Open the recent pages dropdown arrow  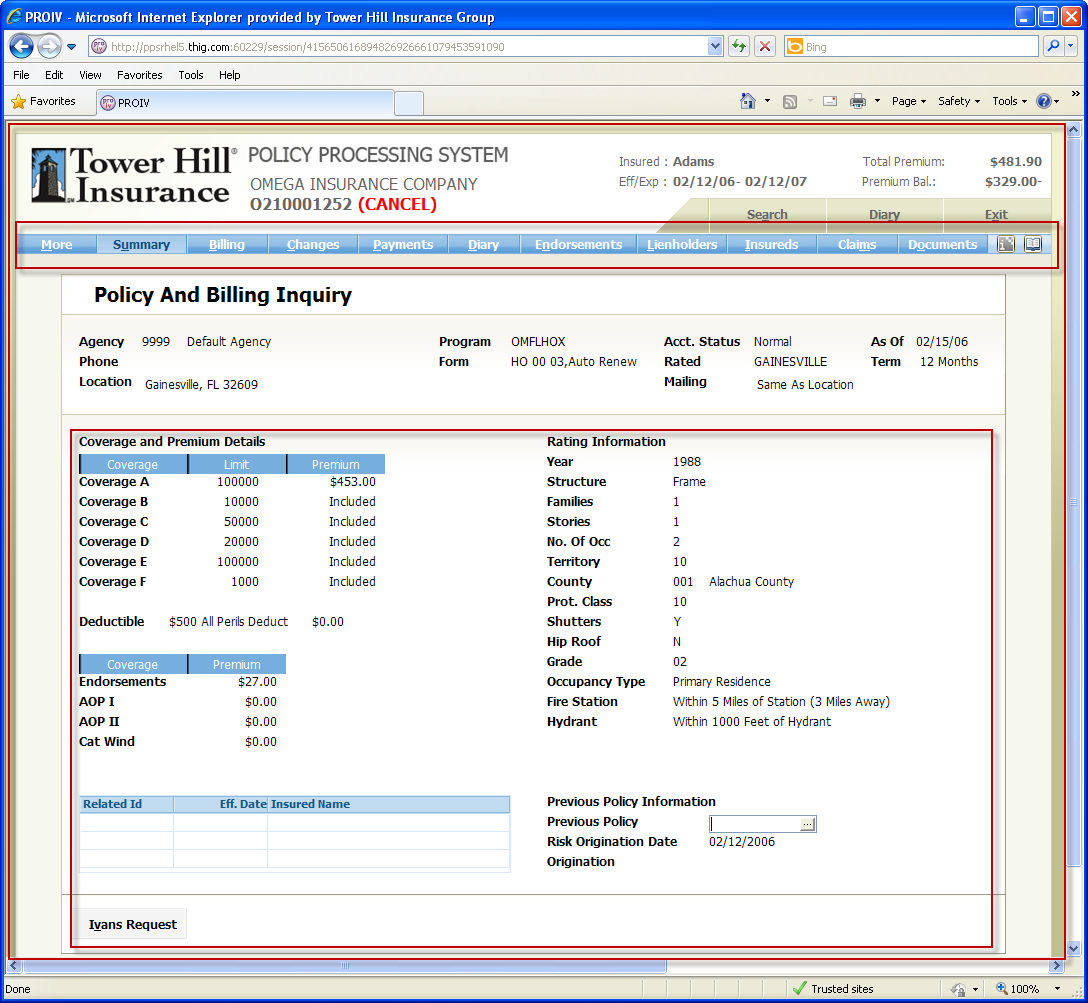pos(71,47)
